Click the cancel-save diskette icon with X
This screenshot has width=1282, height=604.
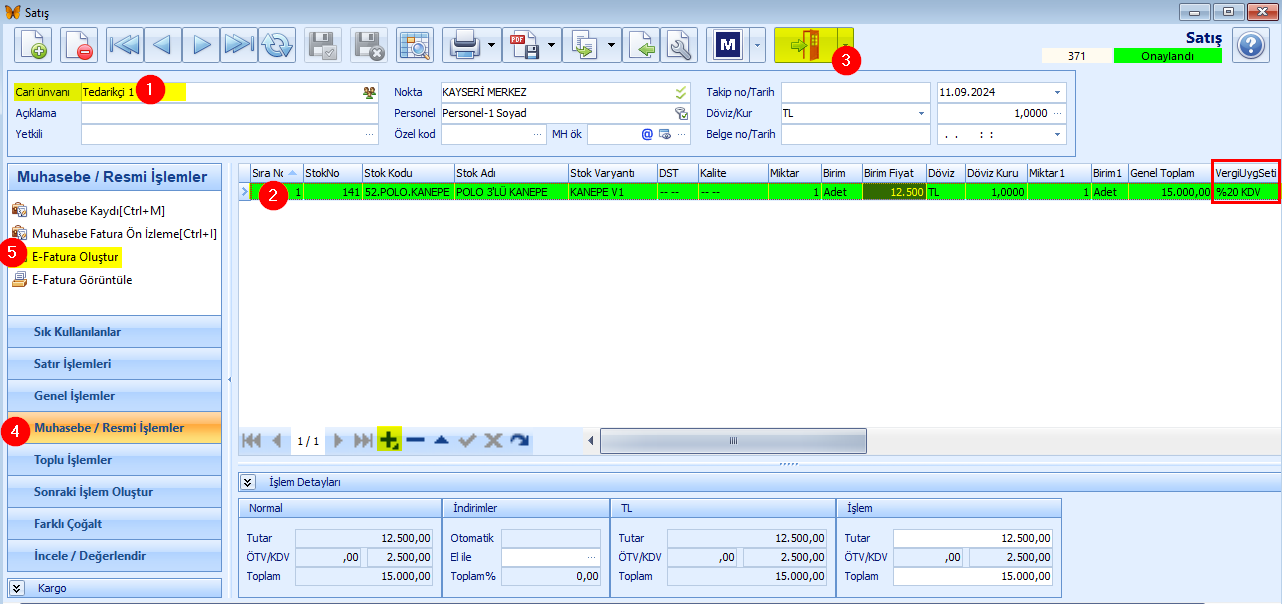tap(369, 45)
